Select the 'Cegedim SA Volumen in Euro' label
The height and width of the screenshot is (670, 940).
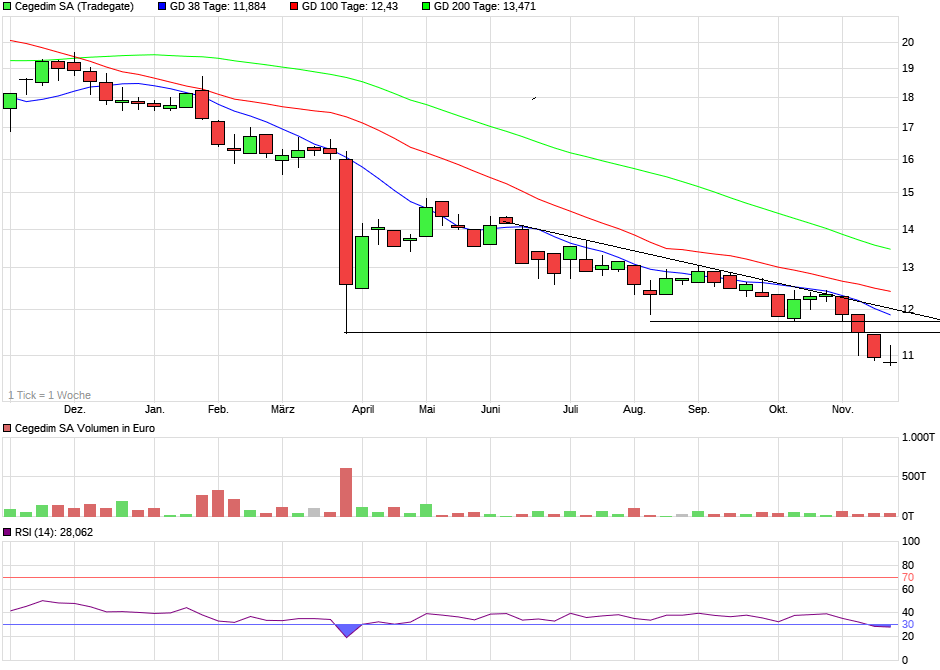click(85, 428)
